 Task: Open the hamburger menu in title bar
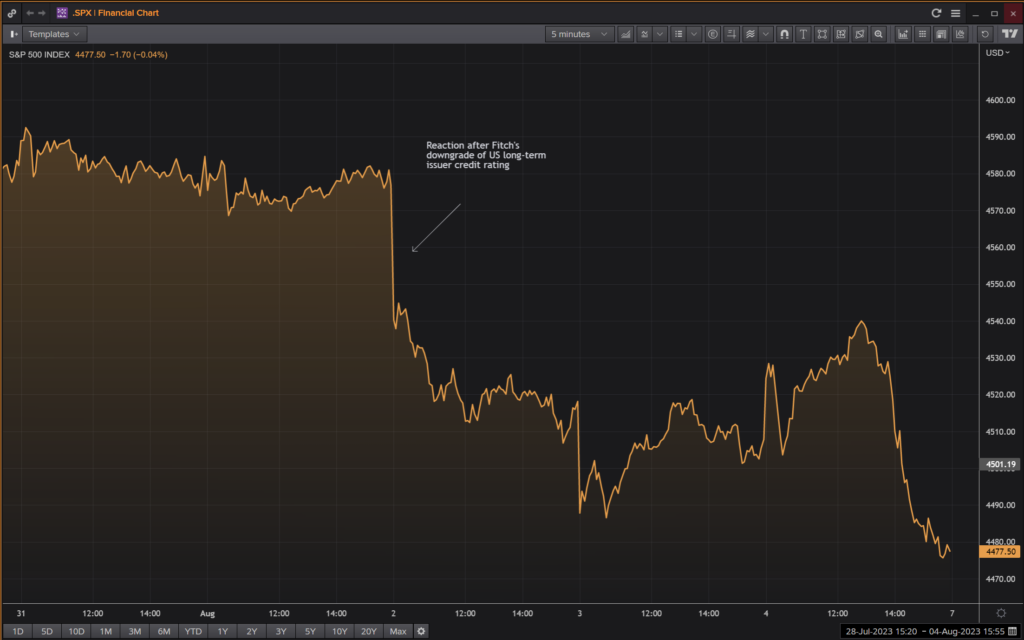coord(955,13)
